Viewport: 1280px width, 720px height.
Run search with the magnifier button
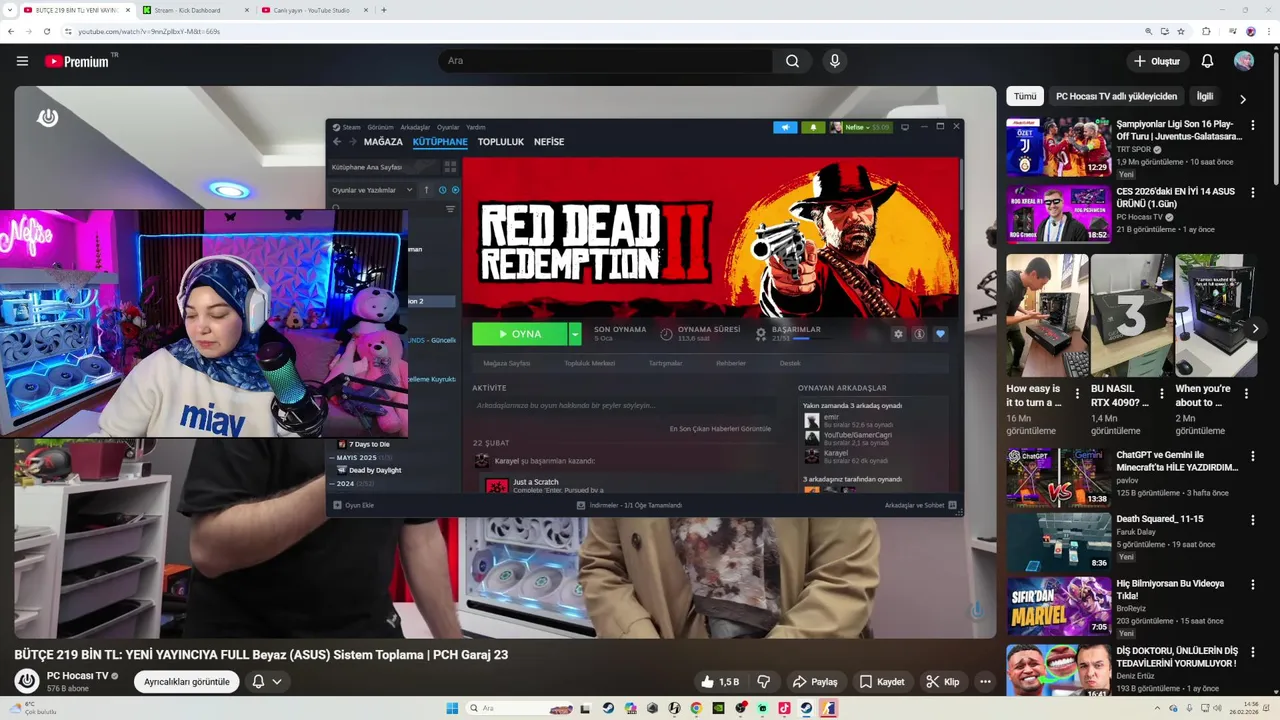coord(792,61)
